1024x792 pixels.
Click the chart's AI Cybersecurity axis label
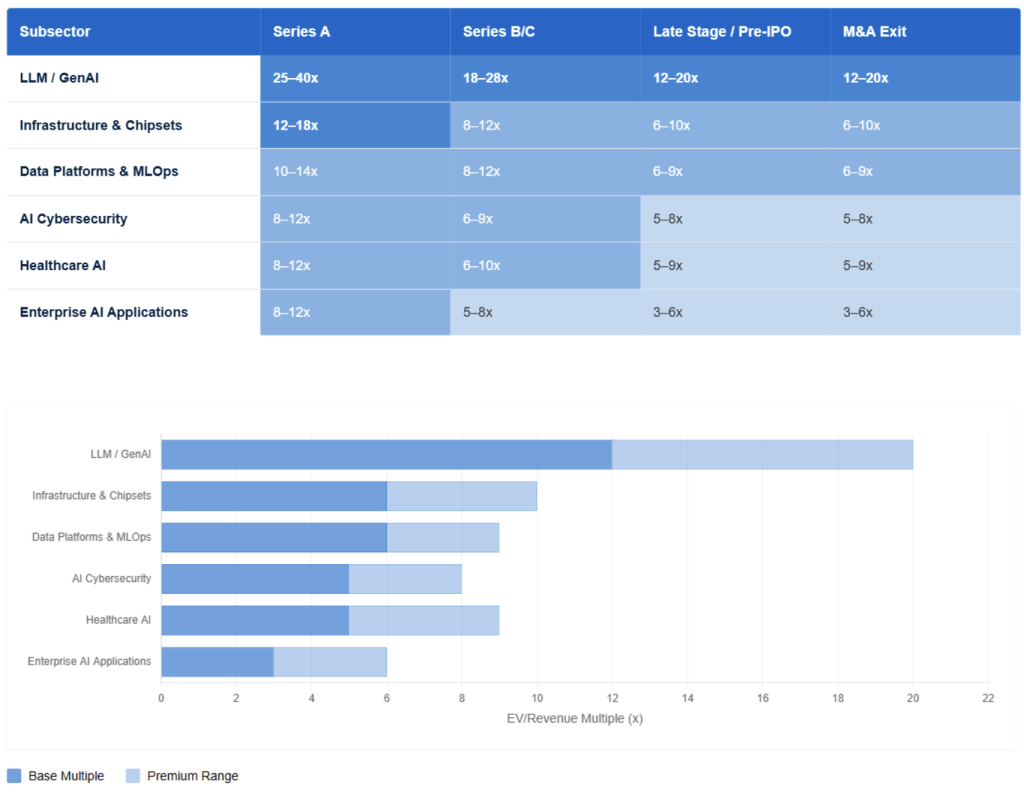point(112,578)
